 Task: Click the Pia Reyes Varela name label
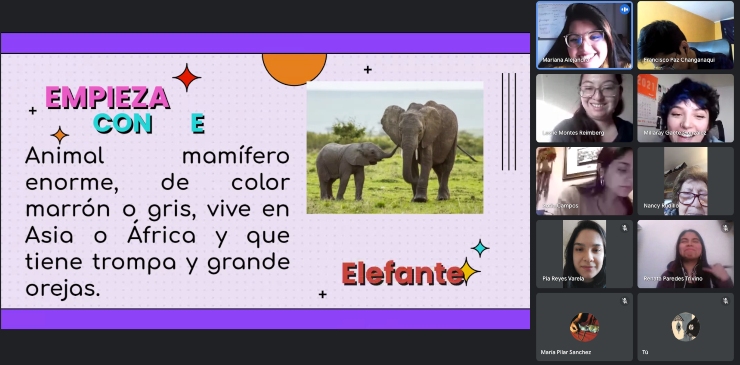(563, 279)
